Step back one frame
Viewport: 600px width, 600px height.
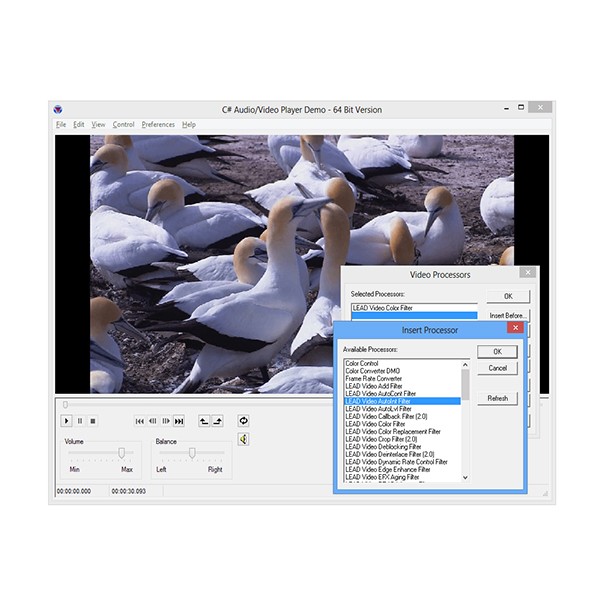[x=153, y=421]
